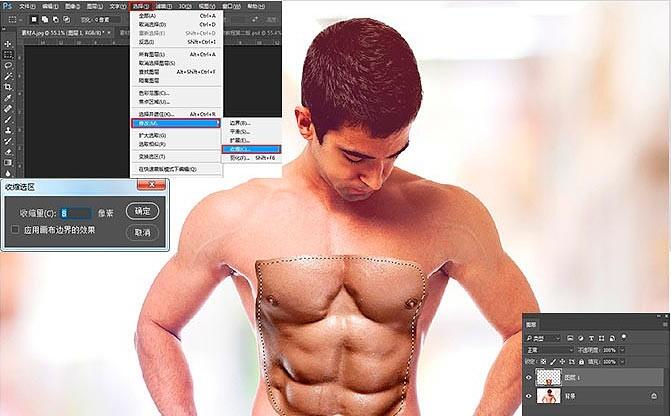Select the Healing Brush tool
Viewport: 671px width, 416px height.
coord(8,109)
